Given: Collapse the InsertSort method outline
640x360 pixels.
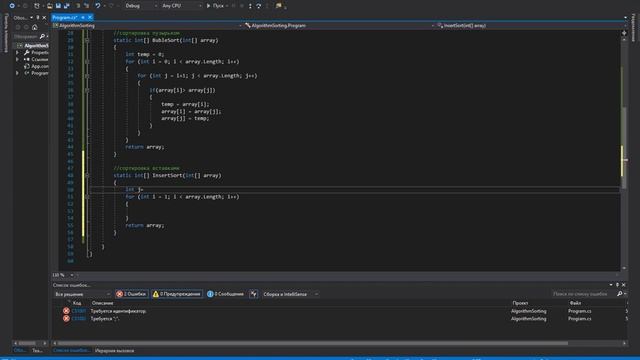Looking at the screenshot, I should 87,176.
